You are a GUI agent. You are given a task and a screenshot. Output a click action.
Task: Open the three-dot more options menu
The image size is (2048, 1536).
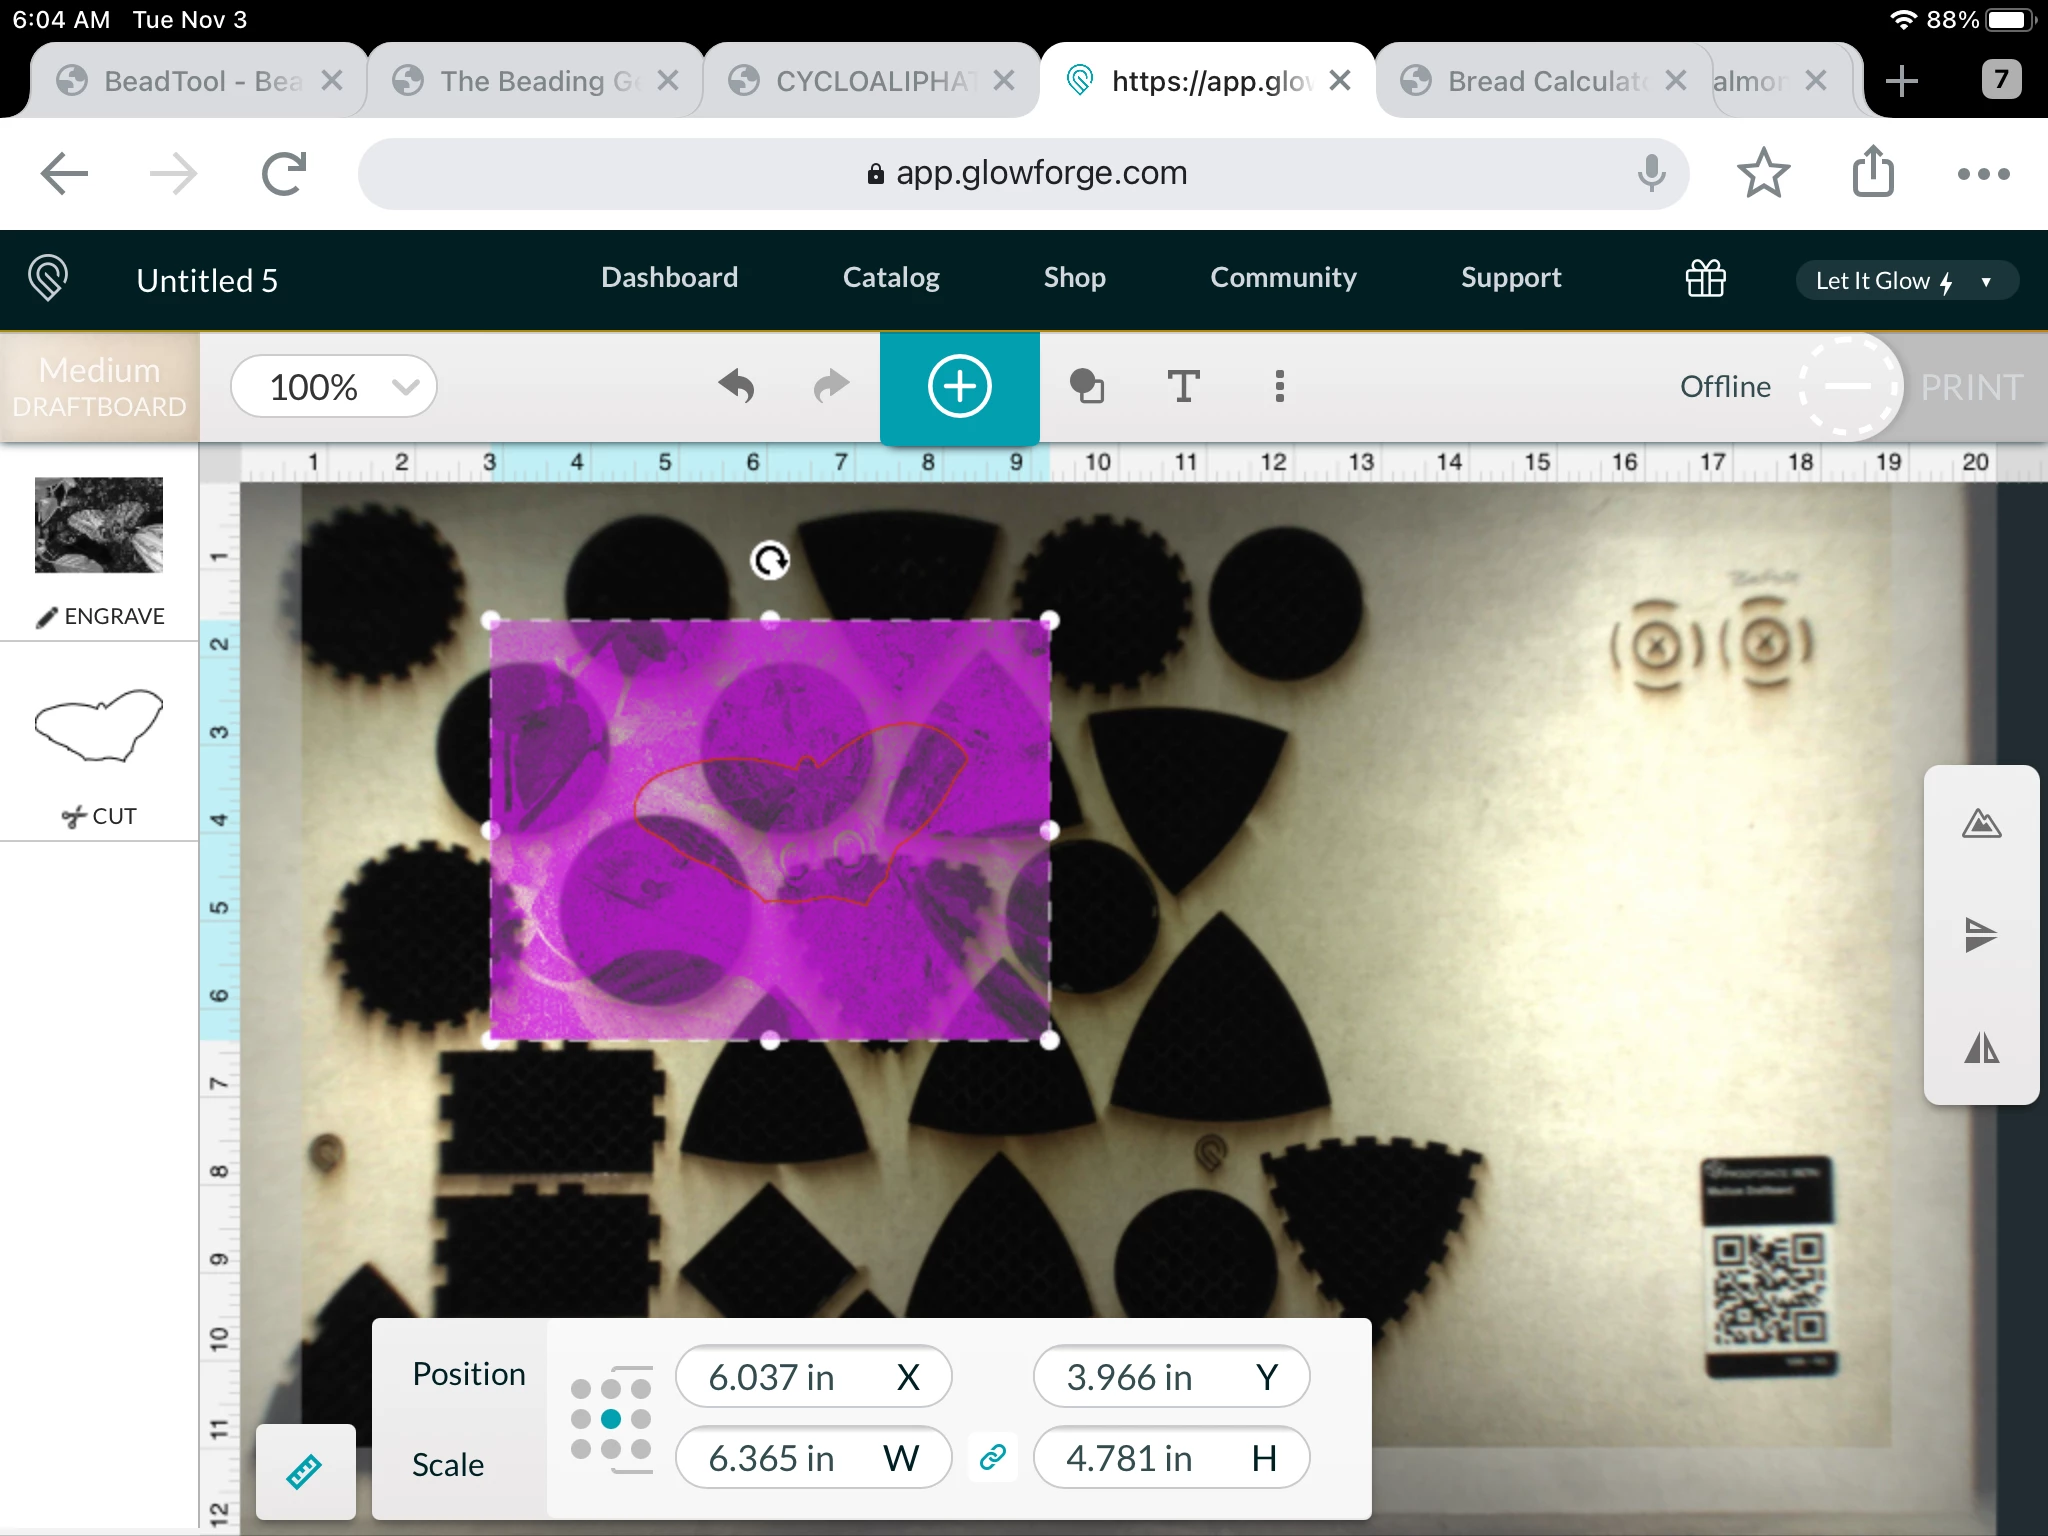tap(1279, 387)
